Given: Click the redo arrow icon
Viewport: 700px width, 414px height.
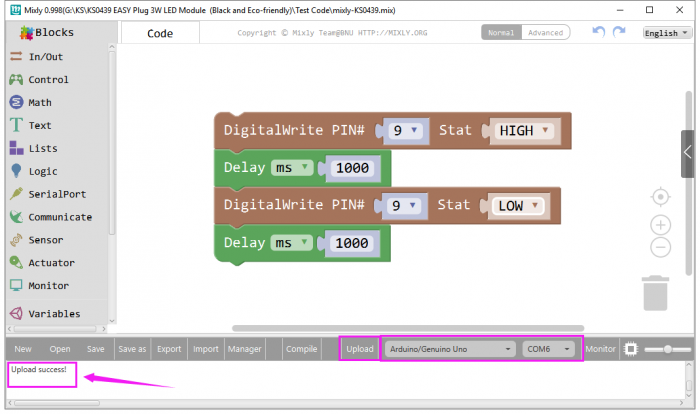Looking at the screenshot, I should point(620,32).
